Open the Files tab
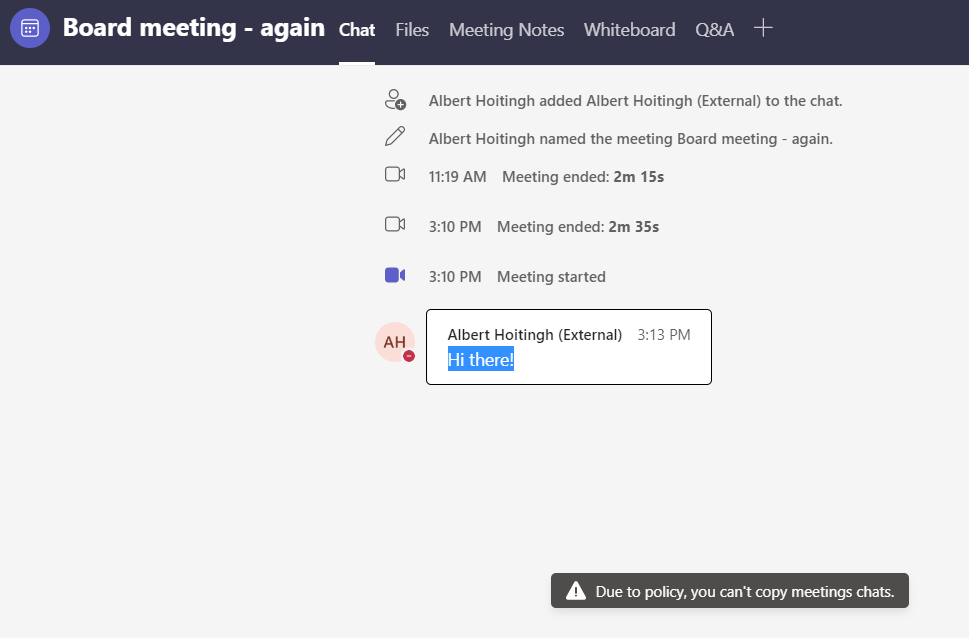 [x=412, y=30]
